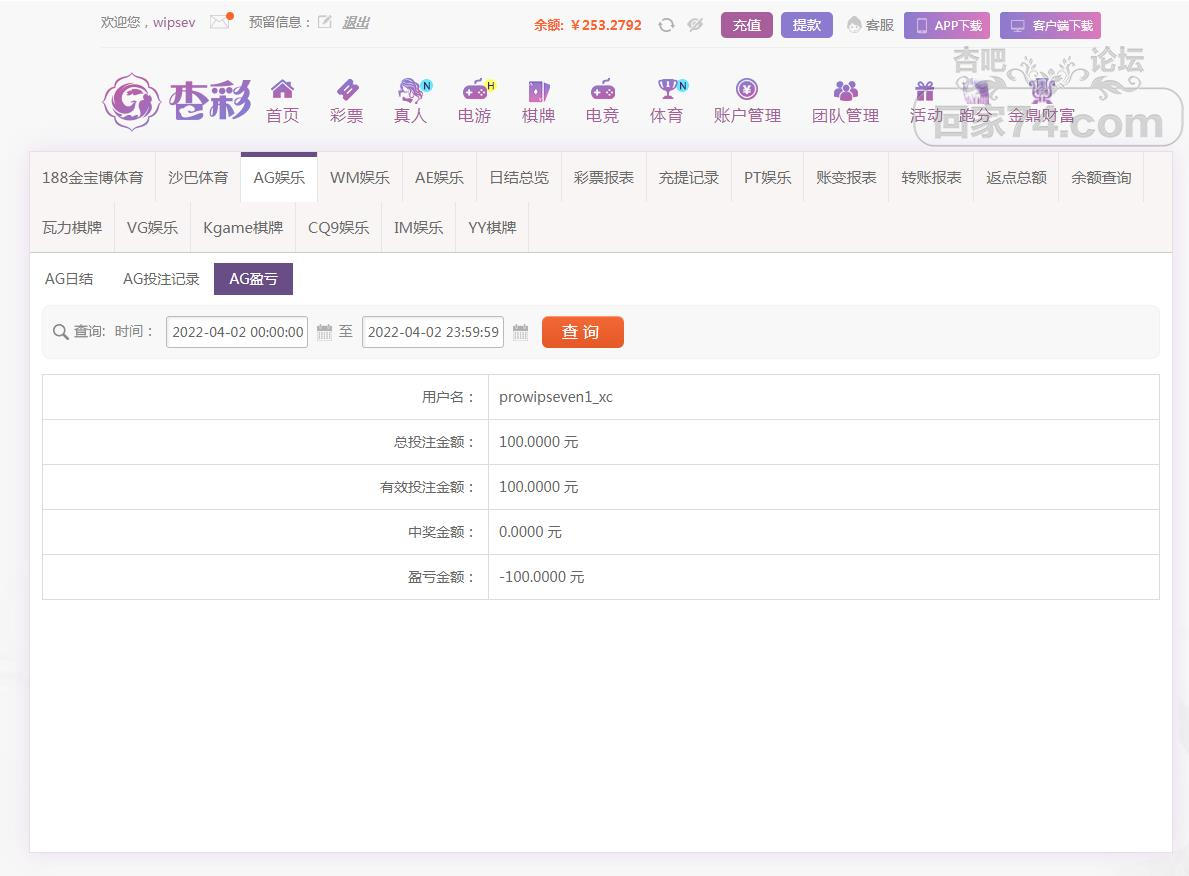Open the 棋牌 cards icon

tap(538, 91)
